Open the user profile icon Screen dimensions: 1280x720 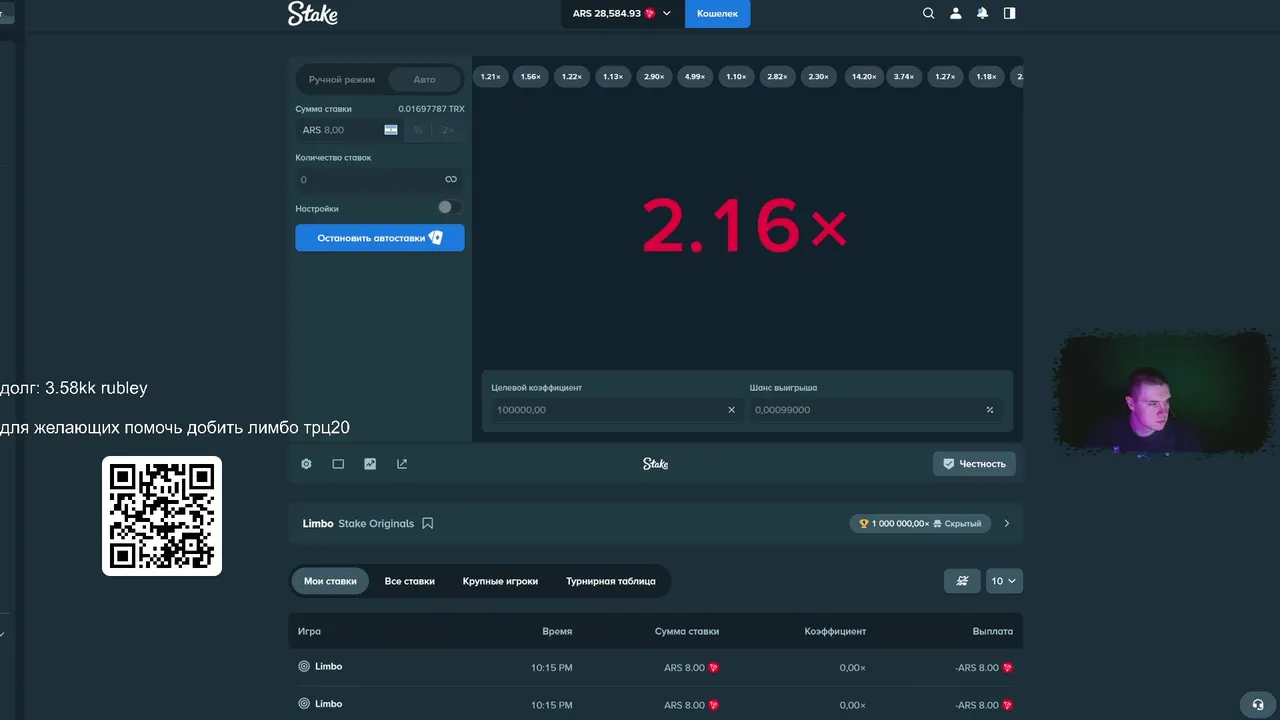(x=956, y=13)
